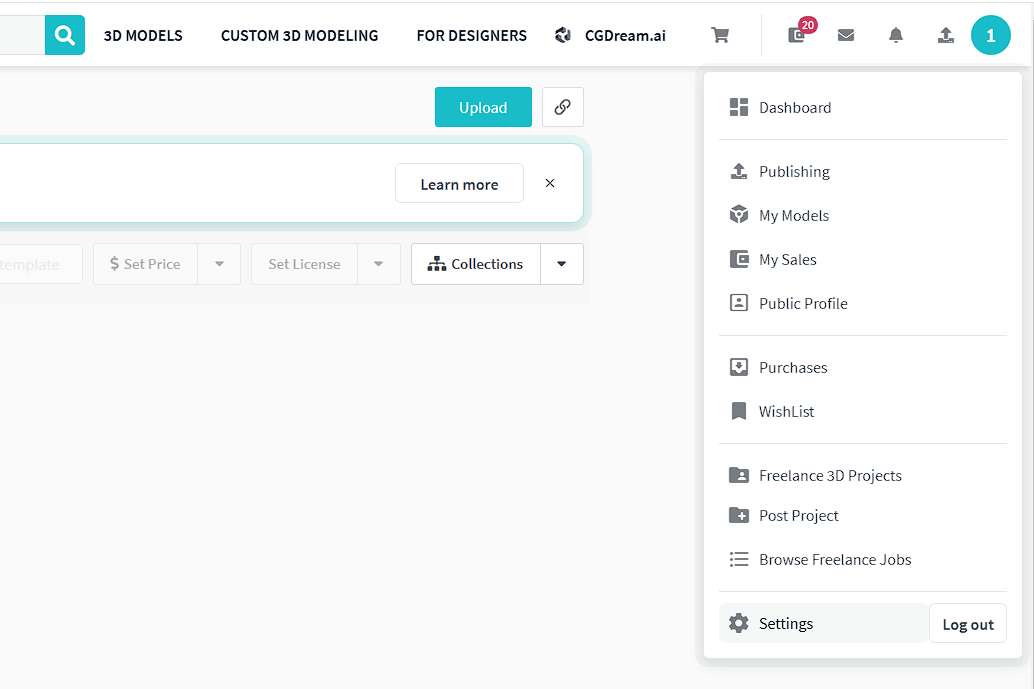This screenshot has width=1034, height=689.
Task: Click the Browse Freelance Jobs list icon
Action: [x=739, y=560]
